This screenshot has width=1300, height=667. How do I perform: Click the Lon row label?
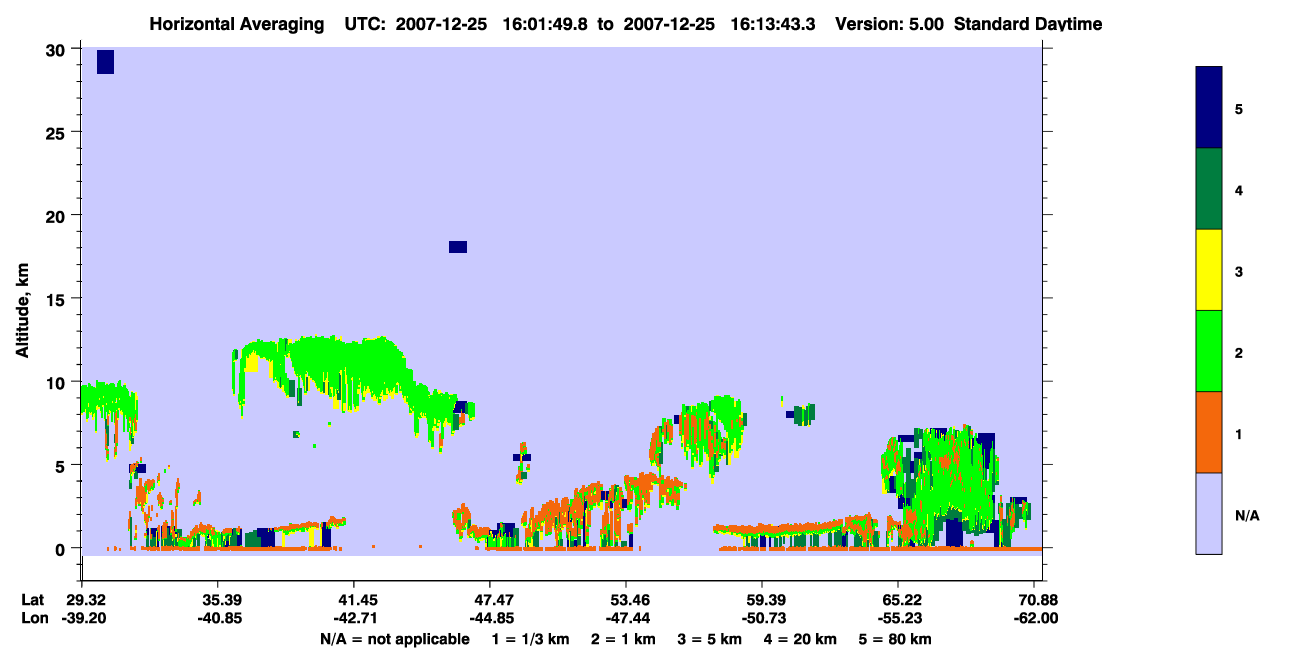[x=33, y=618]
